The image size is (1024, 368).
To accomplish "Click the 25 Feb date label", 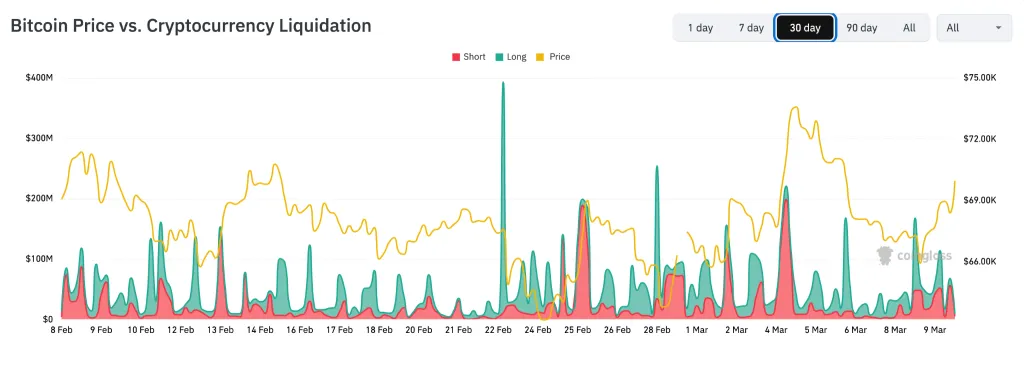I will [578, 330].
